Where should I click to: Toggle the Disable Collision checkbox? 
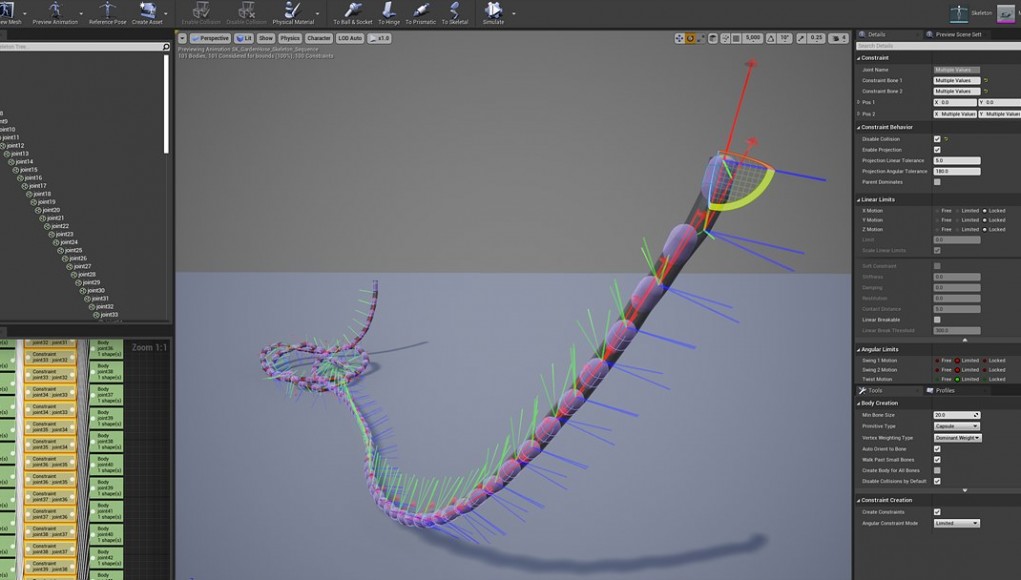pos(937,139)
